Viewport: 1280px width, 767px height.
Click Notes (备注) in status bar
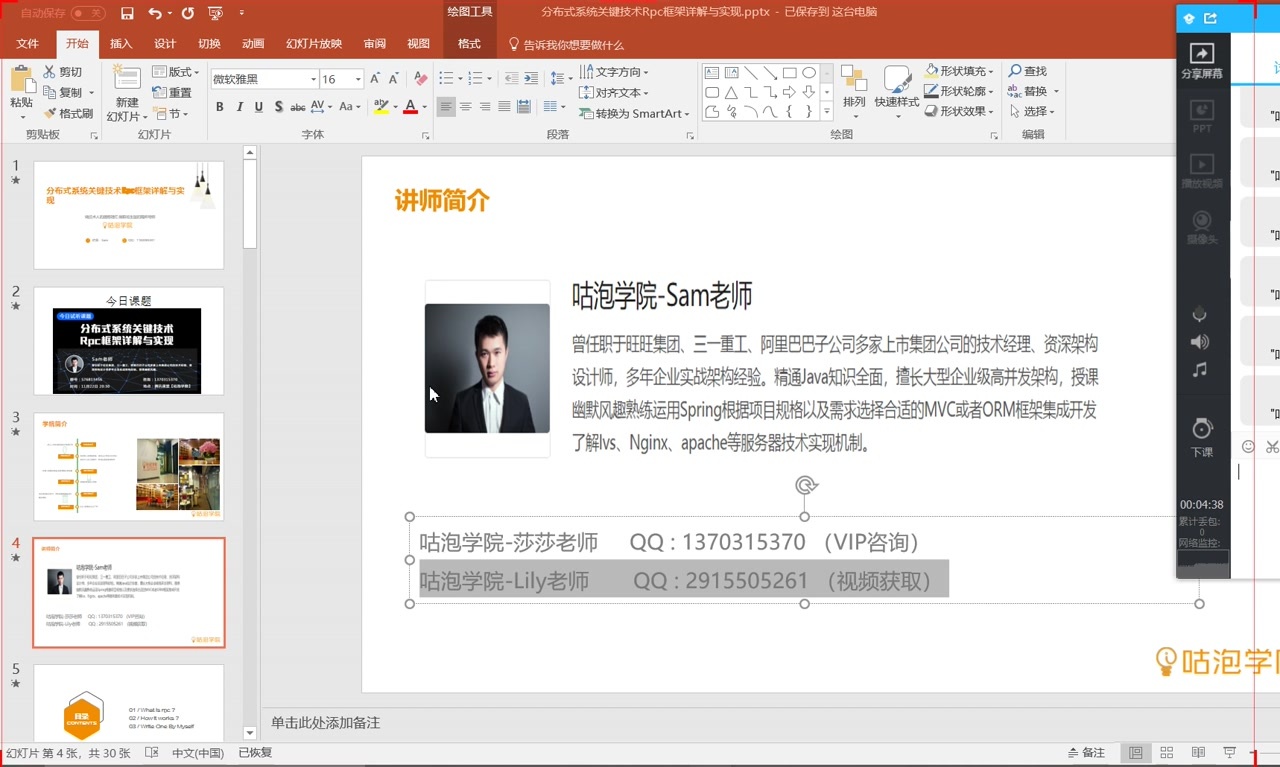tap(1086, 753)
